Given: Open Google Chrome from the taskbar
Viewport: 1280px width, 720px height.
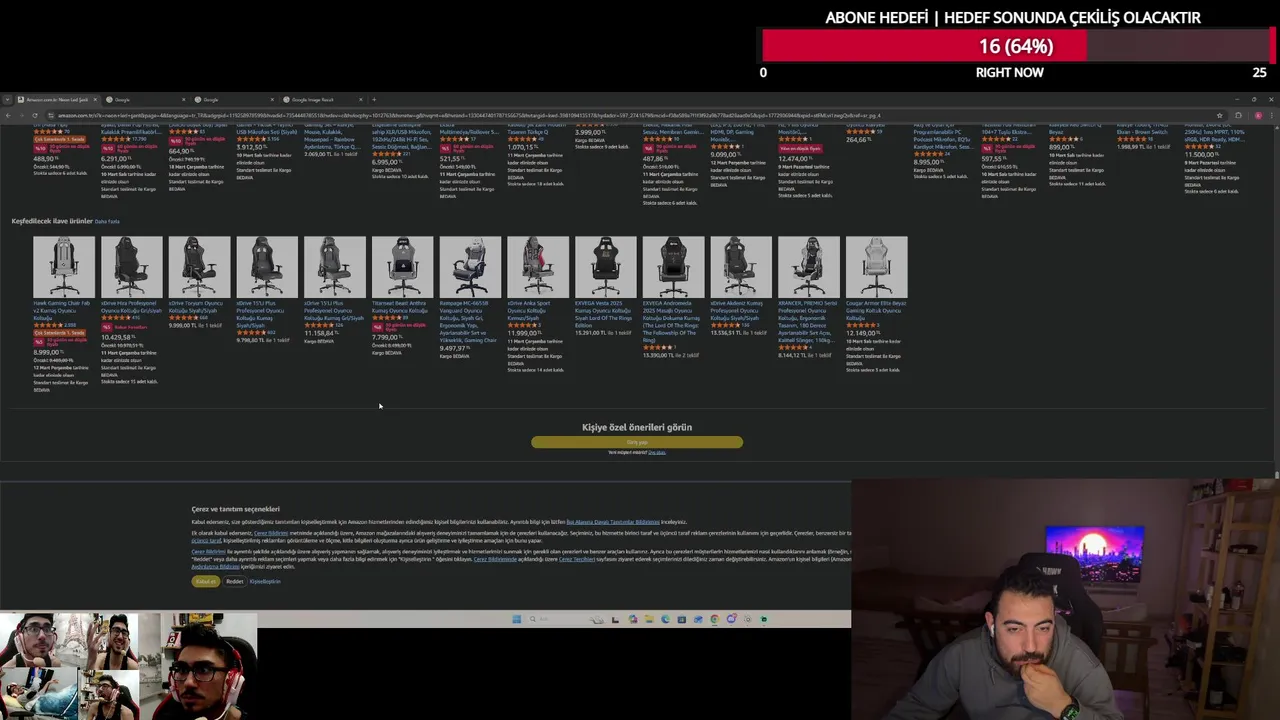Looking at the screenshot, I should point(715,619).
